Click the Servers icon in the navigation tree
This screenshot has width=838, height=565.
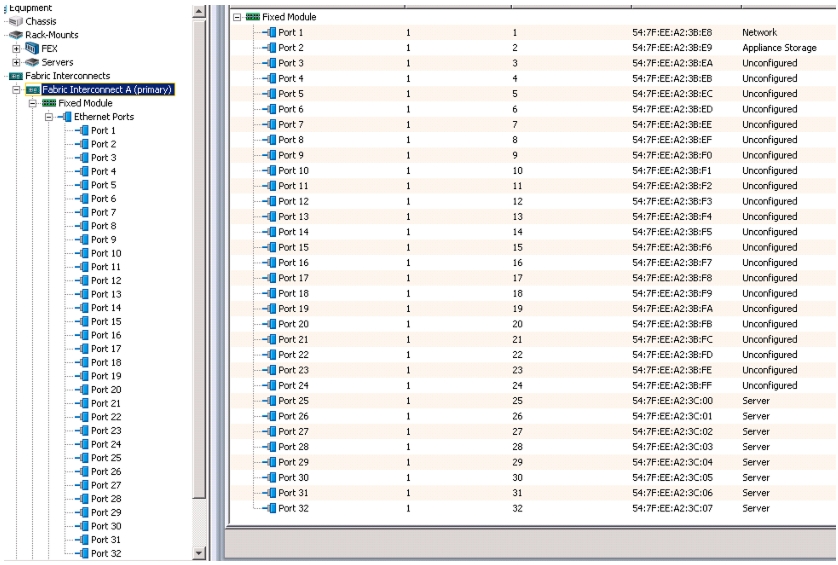coord(32,62)
